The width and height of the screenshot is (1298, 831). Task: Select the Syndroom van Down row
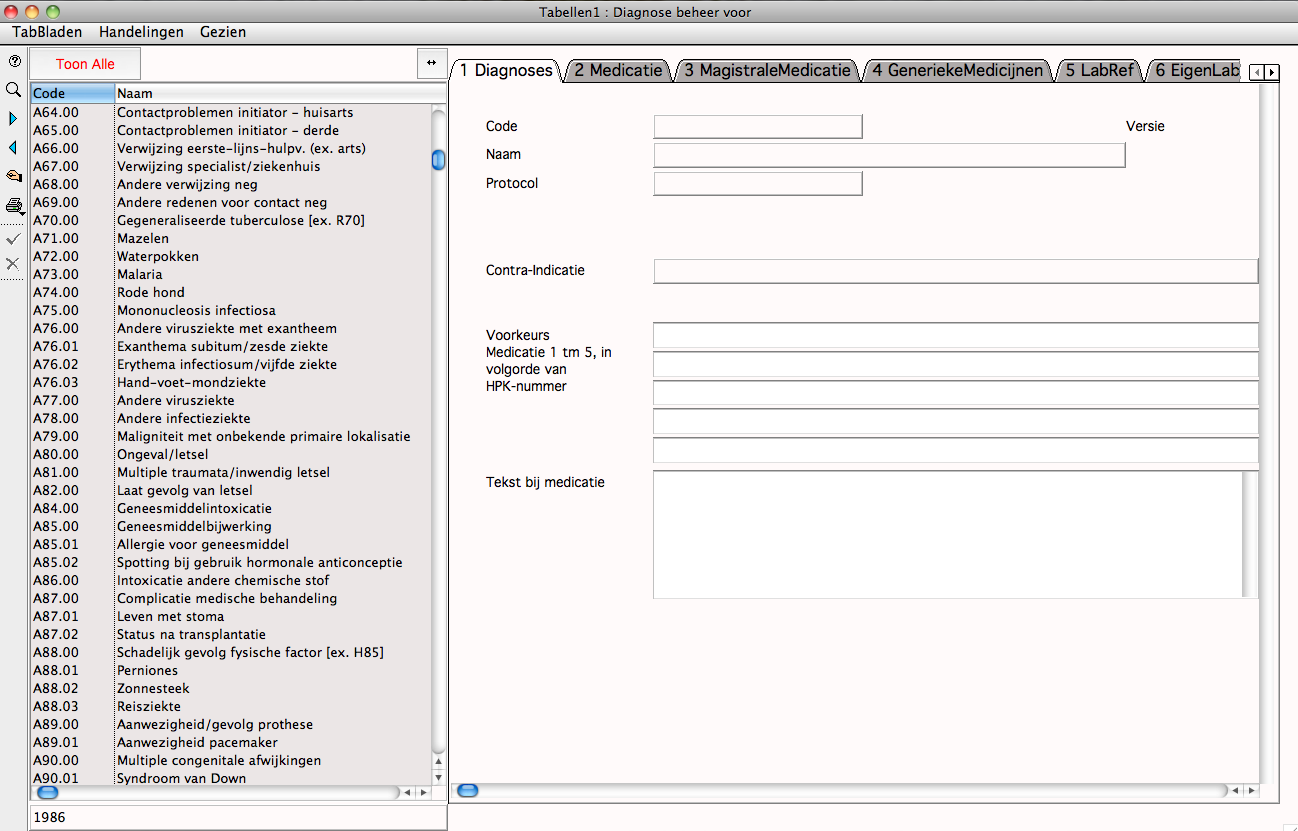pyautogui.click(x=231, y=778)
